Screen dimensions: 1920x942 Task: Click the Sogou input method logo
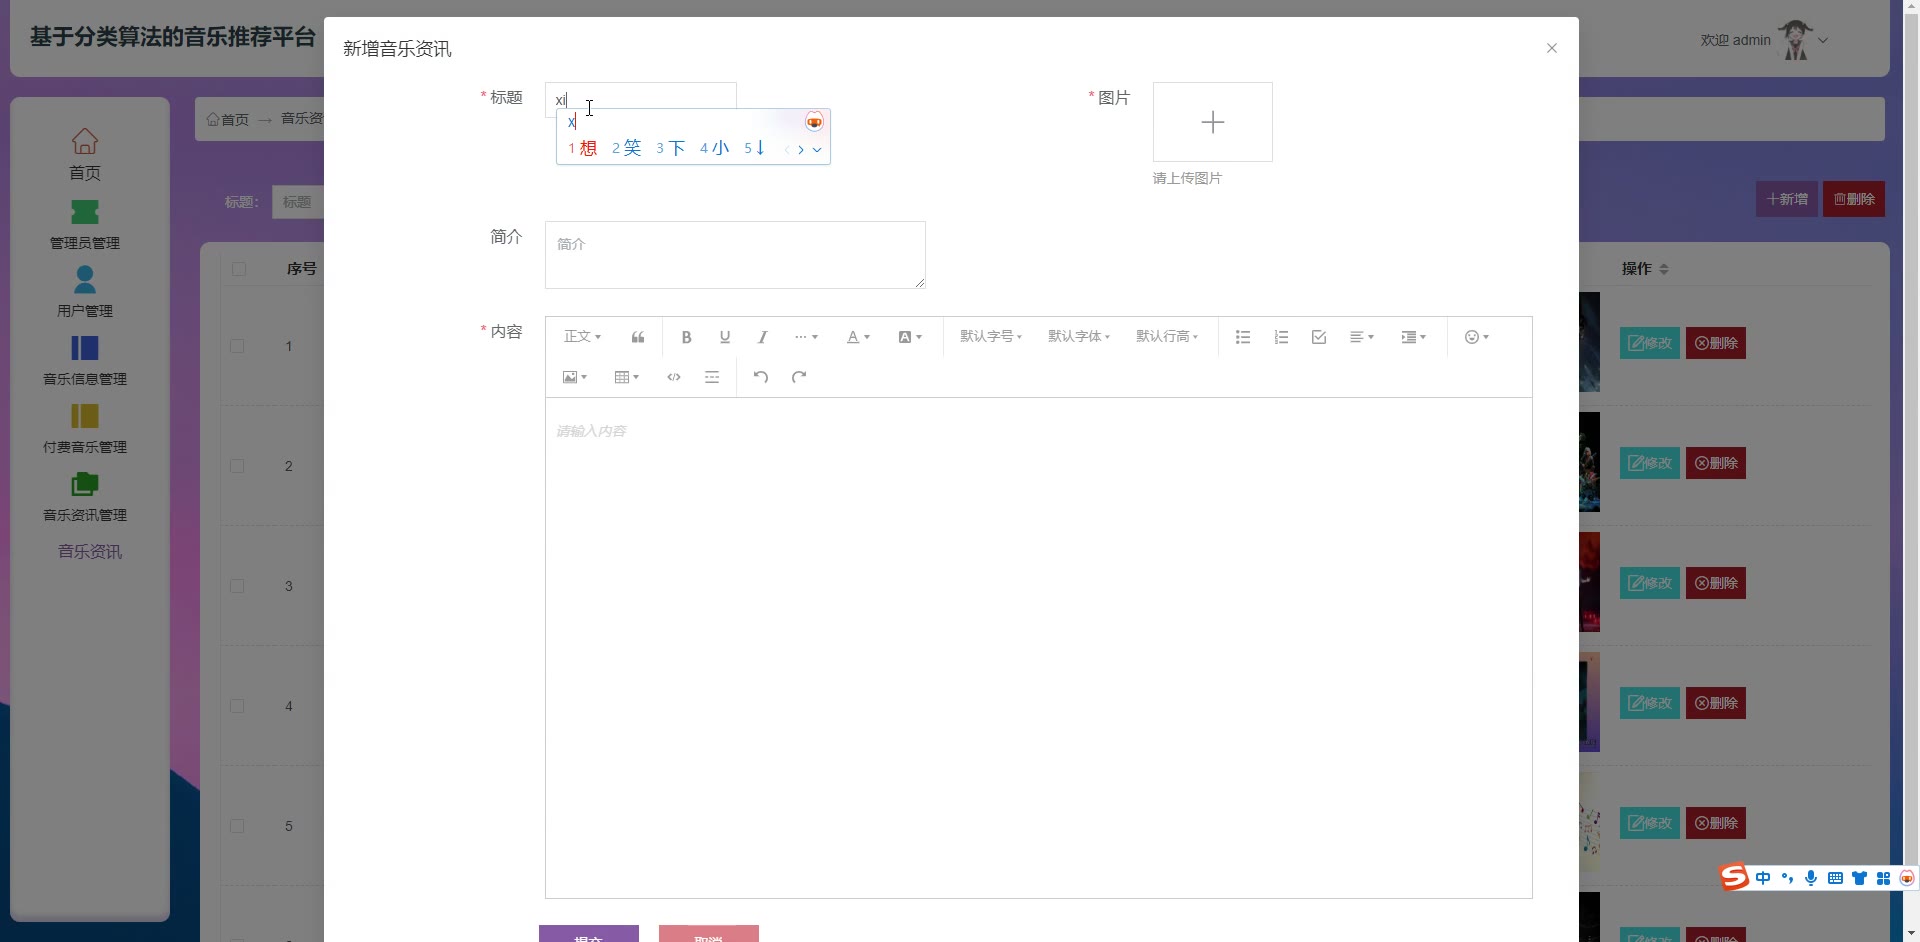(x=1734, y=877)
